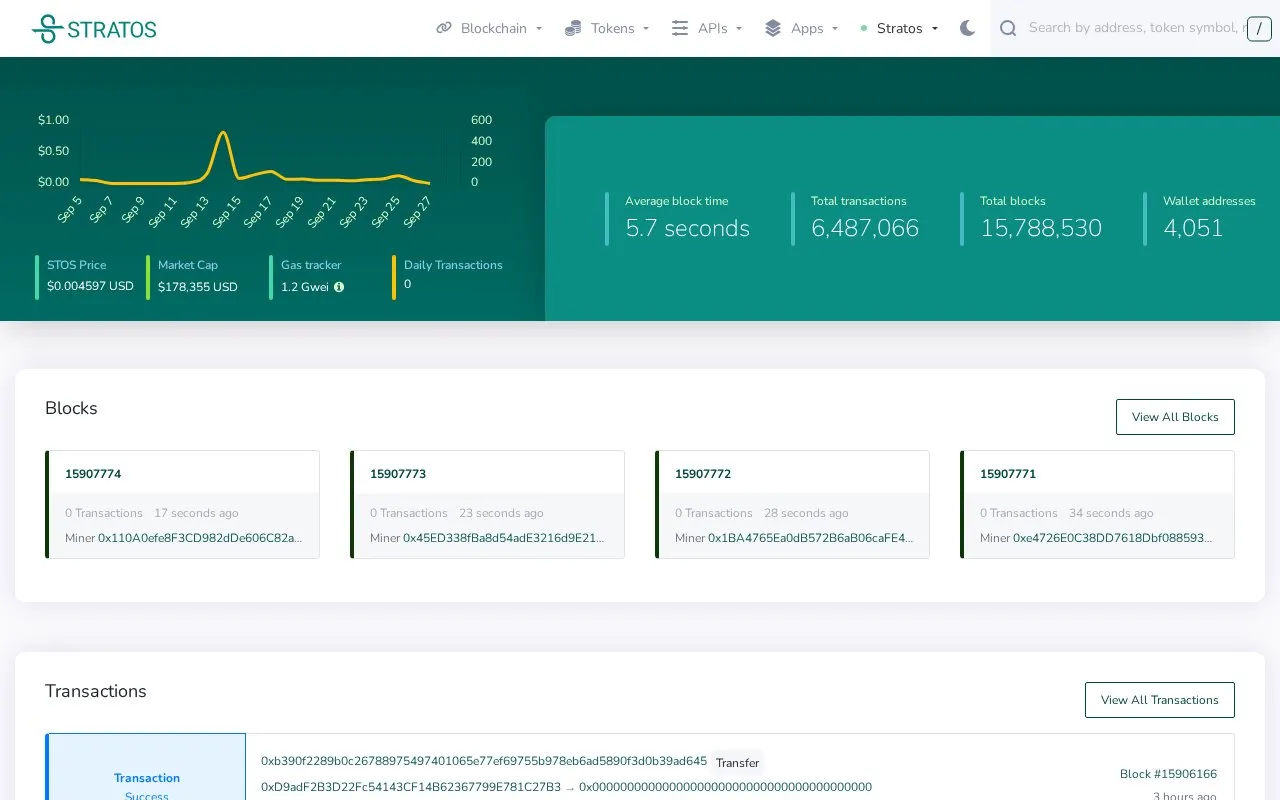Open the Apps dropdown menu

(x=801, y=28)
